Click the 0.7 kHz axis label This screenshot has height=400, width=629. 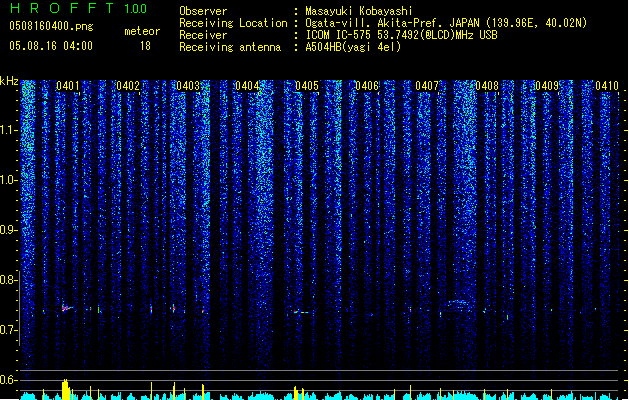click(x=8, y=330)
